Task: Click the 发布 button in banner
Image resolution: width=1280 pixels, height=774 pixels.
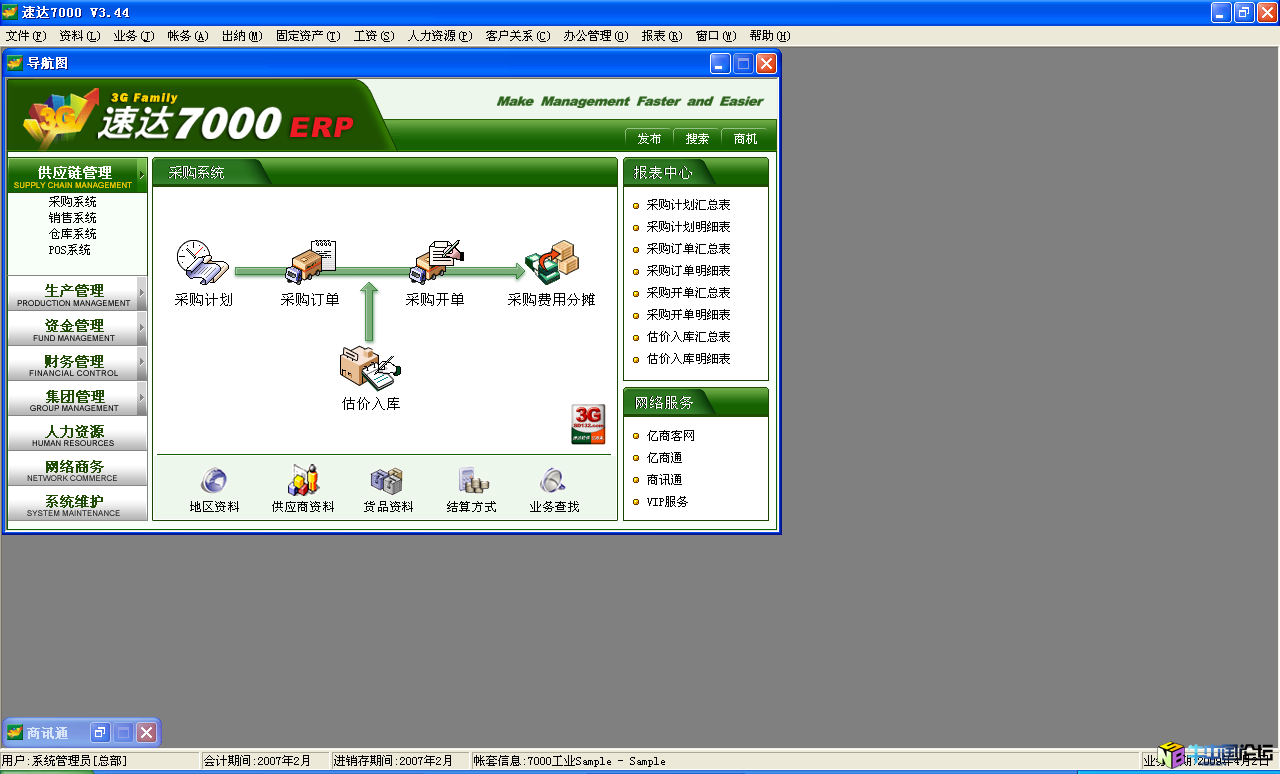Action: pos(649,139)
